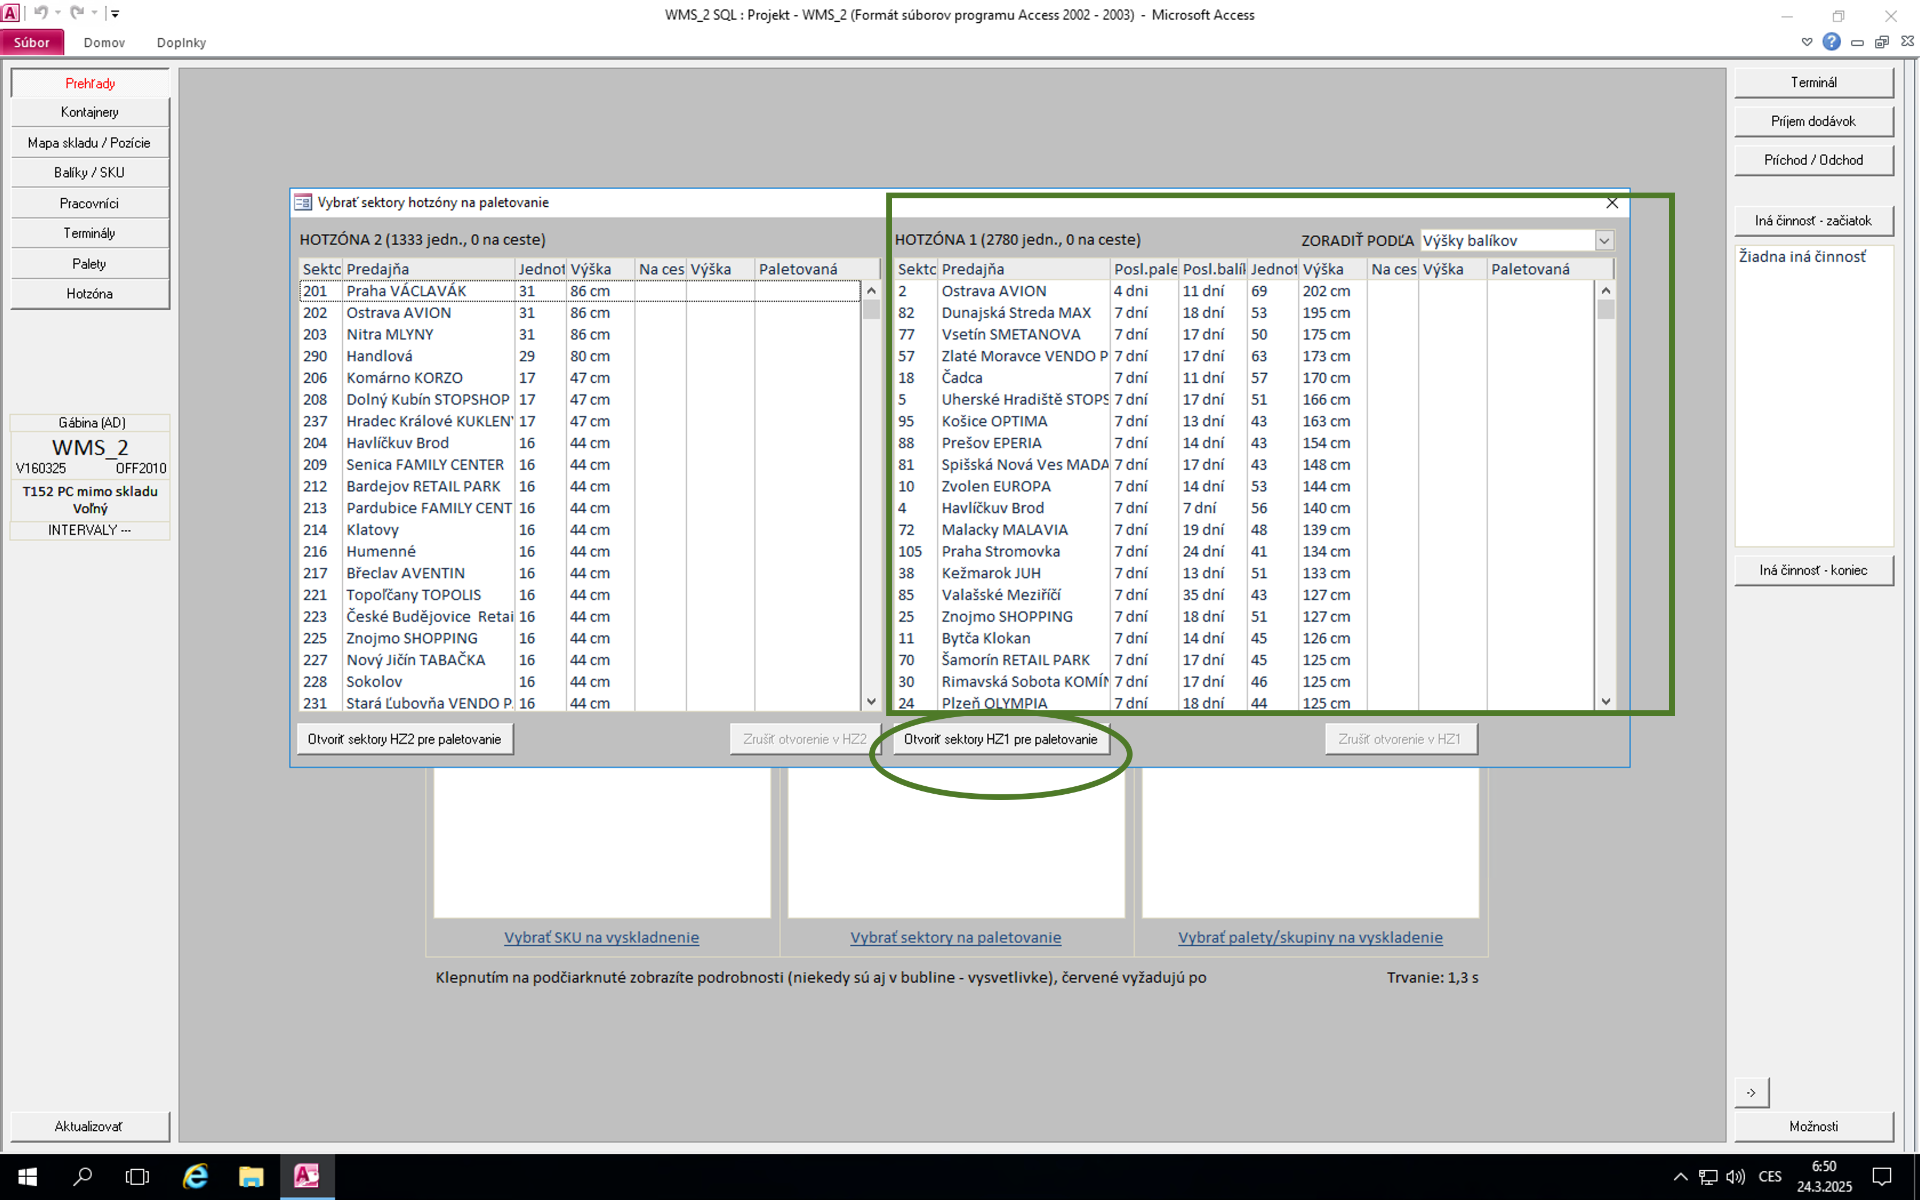Open Windows notification center icon
Image resolution: width=1920 pixels, height=1200 pixels.
tap(1882, 1176)
